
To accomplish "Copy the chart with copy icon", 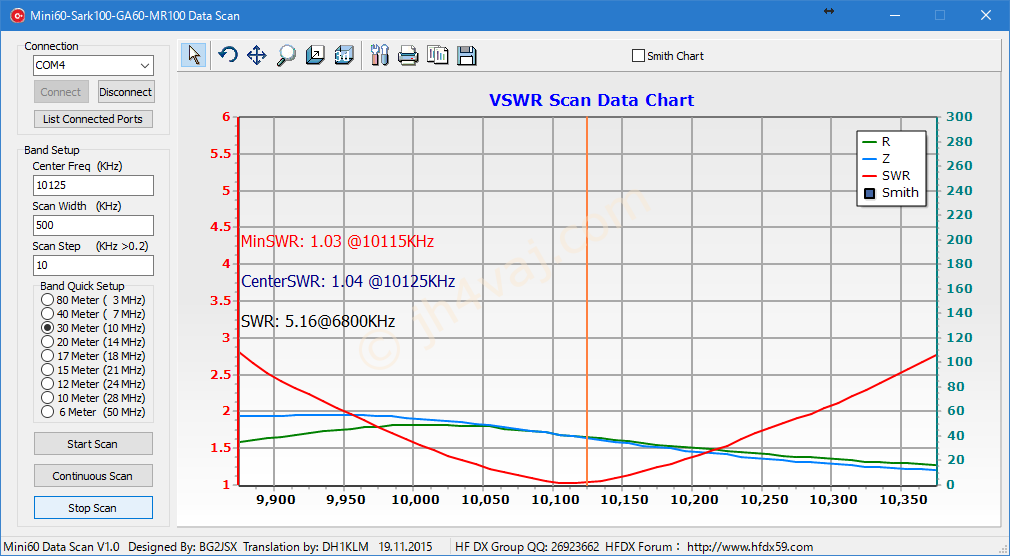I will pos(438,55).
